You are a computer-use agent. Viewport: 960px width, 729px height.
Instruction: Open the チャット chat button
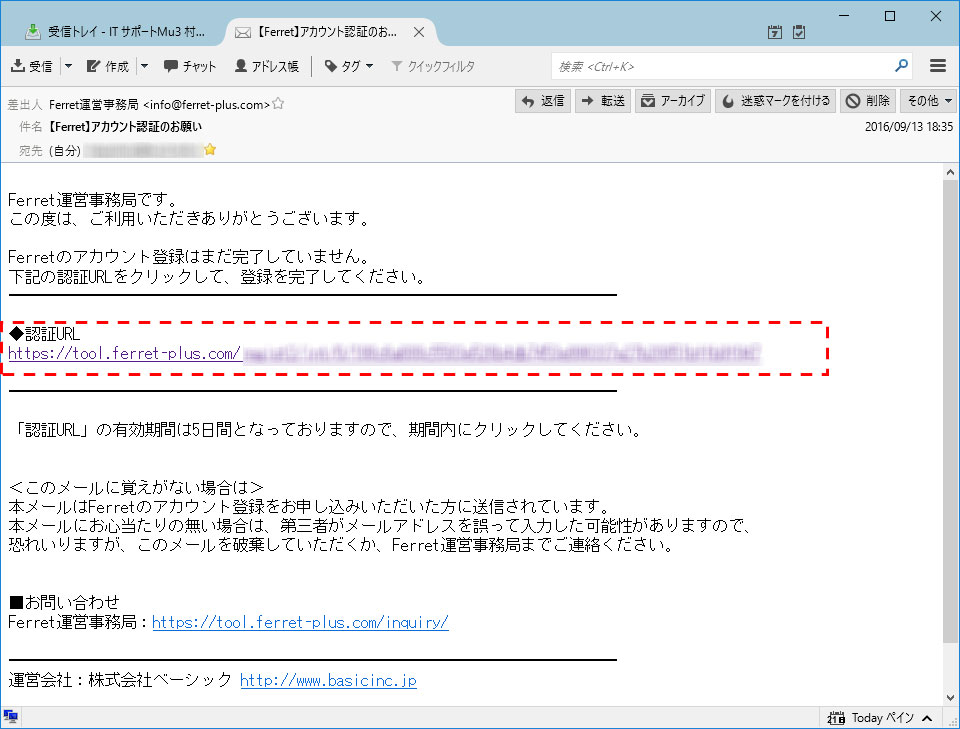[190, 66]
